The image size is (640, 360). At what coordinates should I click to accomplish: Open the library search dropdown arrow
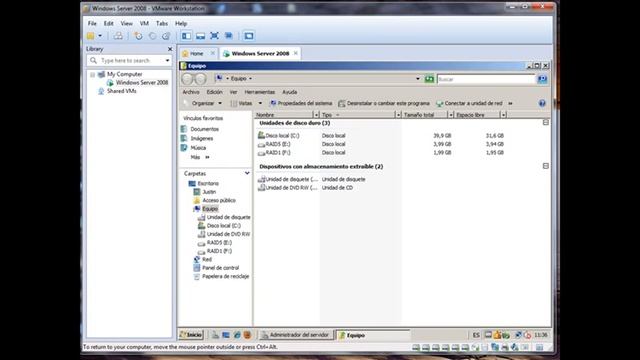coord(167,60)
